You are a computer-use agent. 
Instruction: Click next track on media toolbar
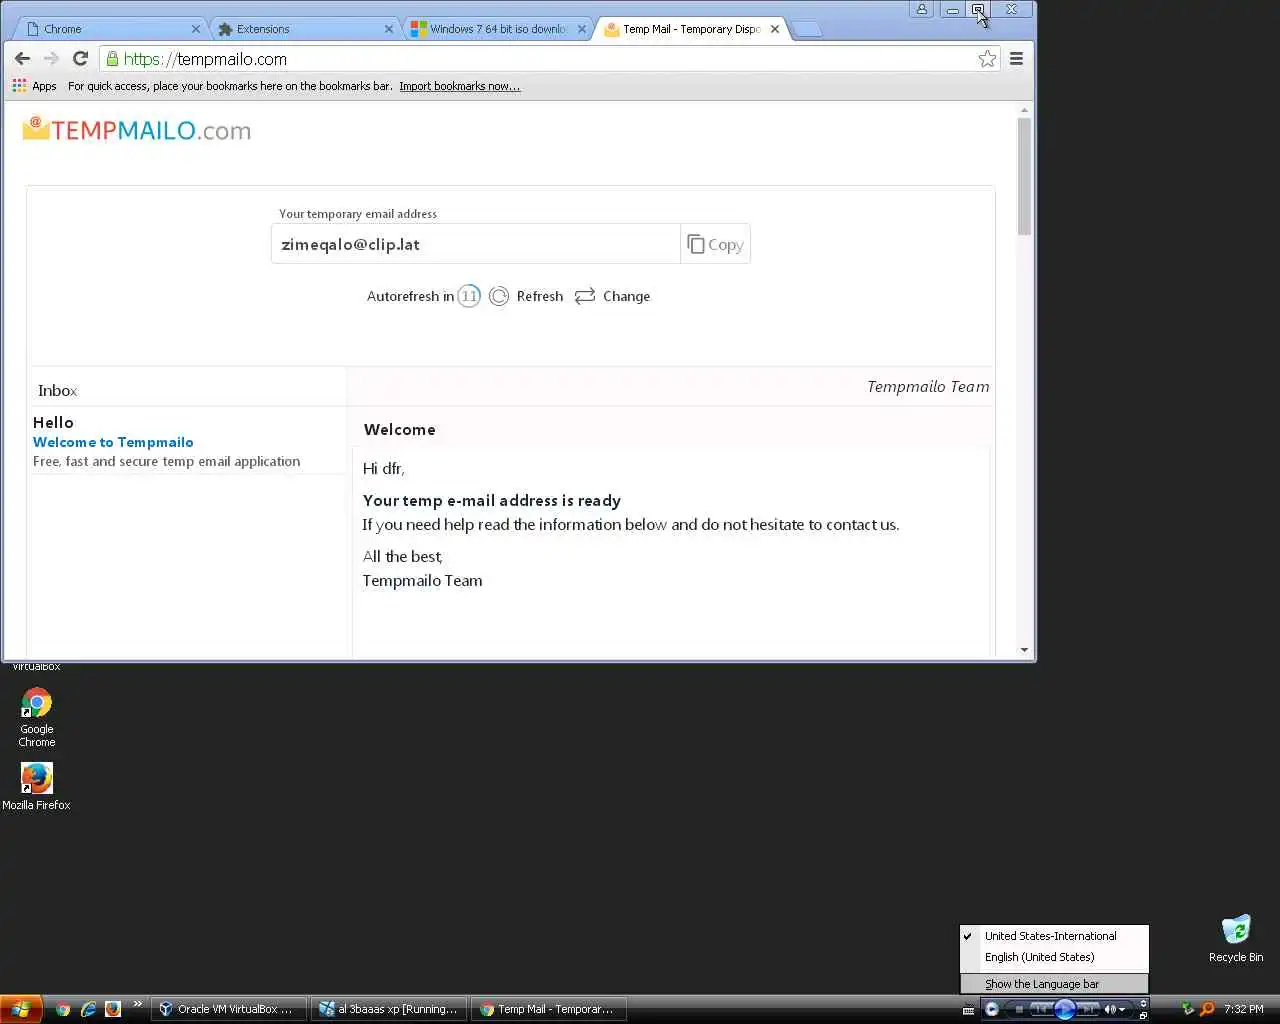(x=1088, y=1009)
